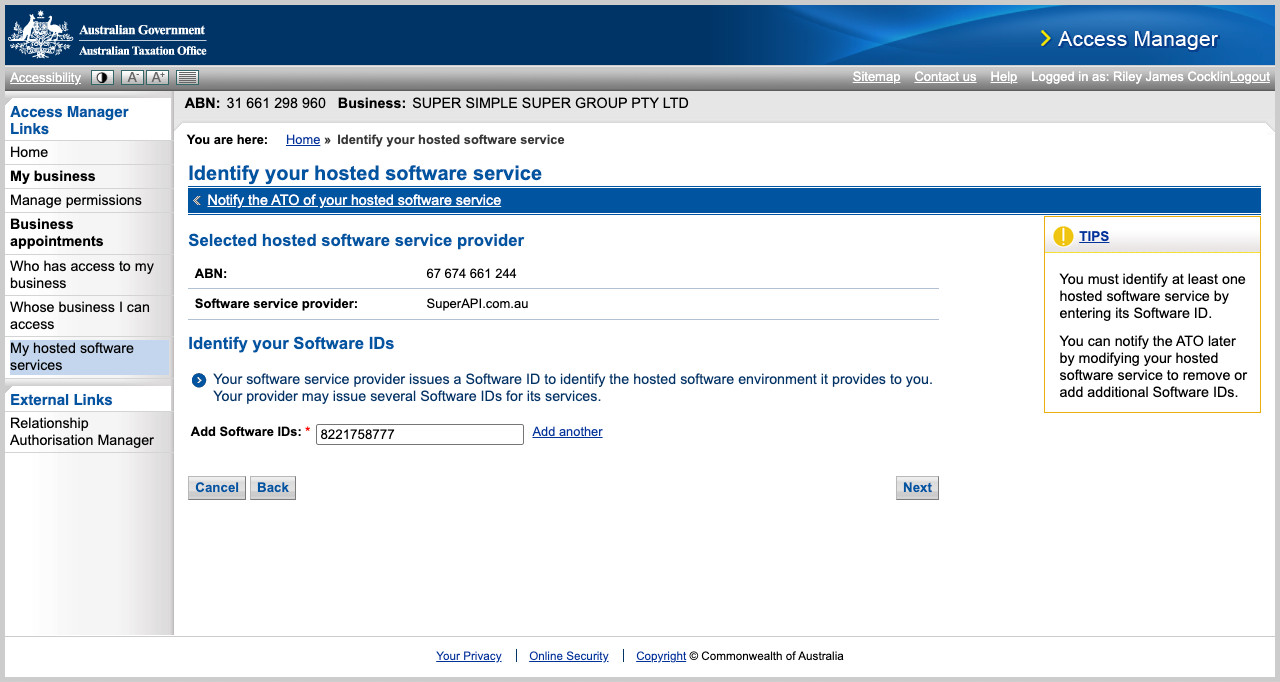
Task: Click SUPER SIMPLE SUPER GROUP PTY LTD text
Action: point(550,103)
